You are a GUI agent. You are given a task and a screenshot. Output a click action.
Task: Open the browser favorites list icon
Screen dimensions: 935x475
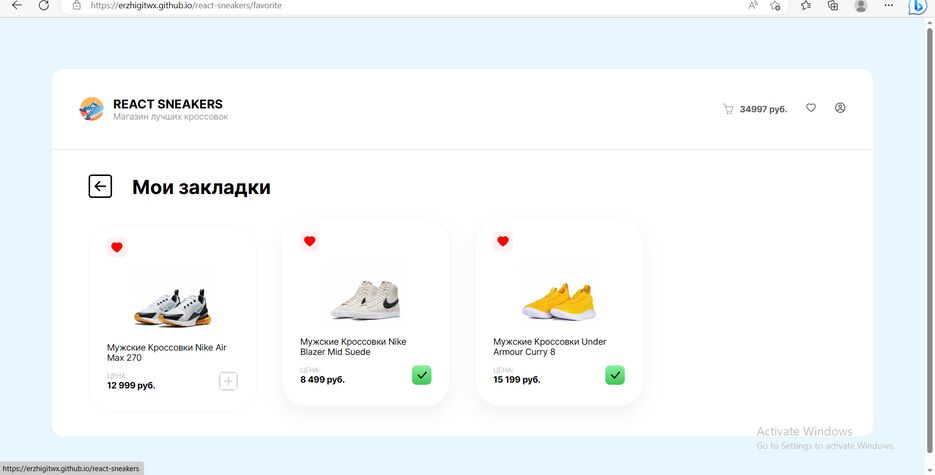[x=806, y=5]
